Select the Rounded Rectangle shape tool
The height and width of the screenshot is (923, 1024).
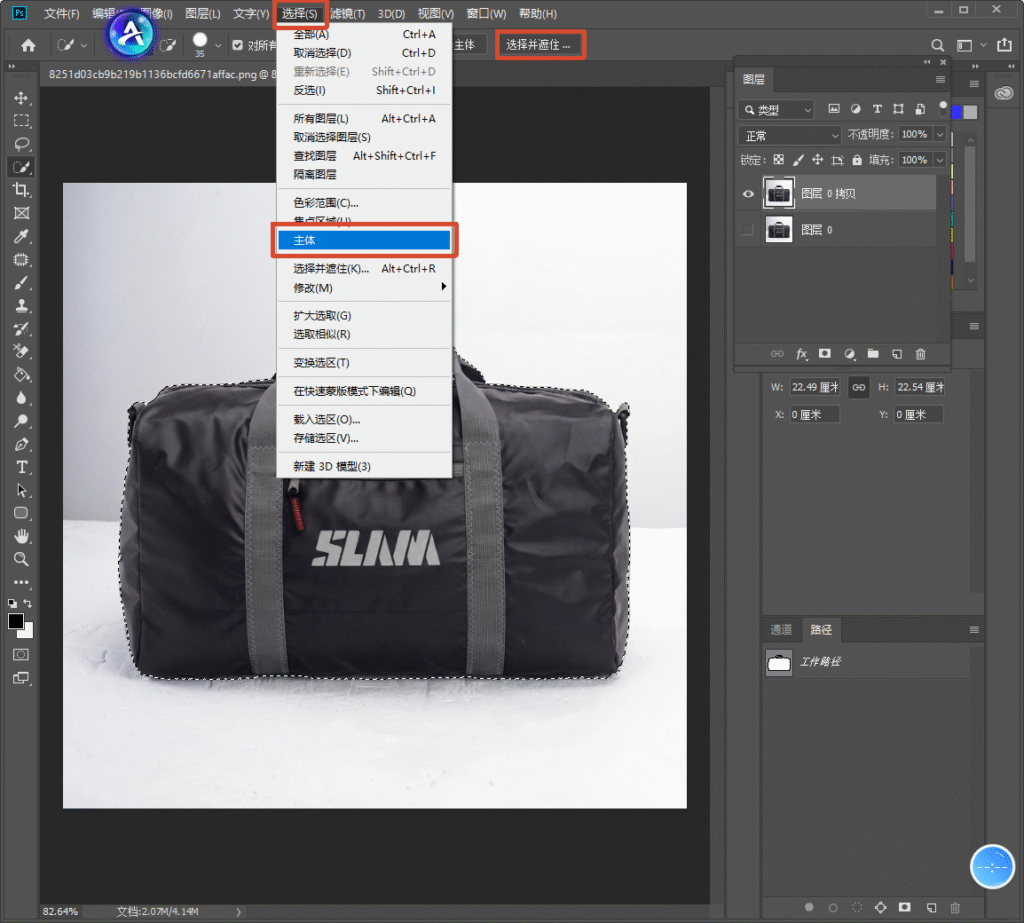(x=21, y=513)
